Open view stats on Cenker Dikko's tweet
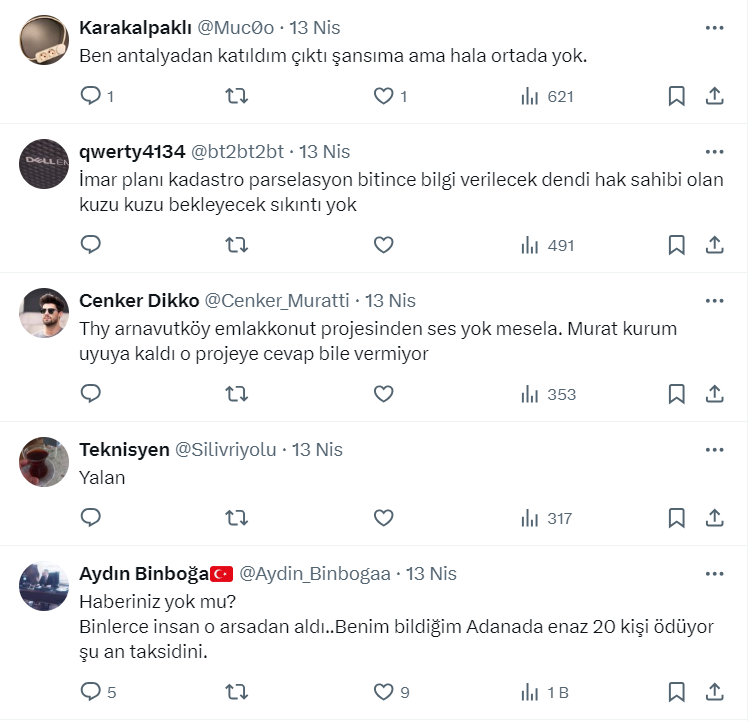The image size is (749, 721). tap(548, 394)
